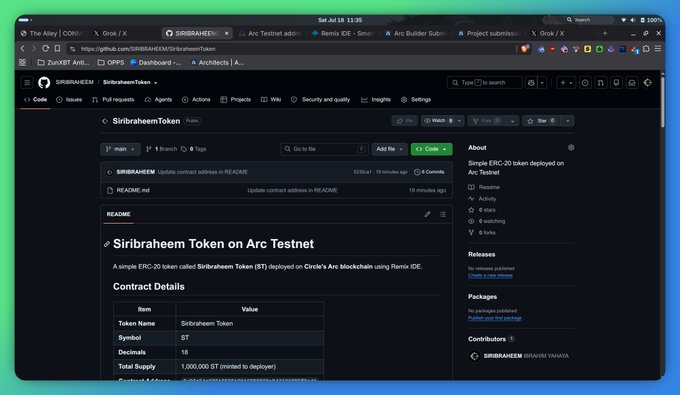Open the Readme link in About
Screen dimensions: 680x395
(484, 187)
